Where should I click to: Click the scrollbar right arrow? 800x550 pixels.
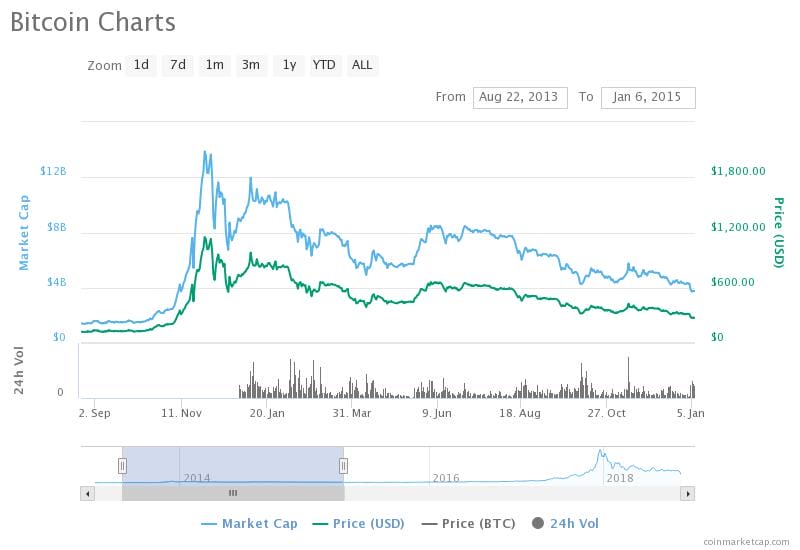point(688,493)
